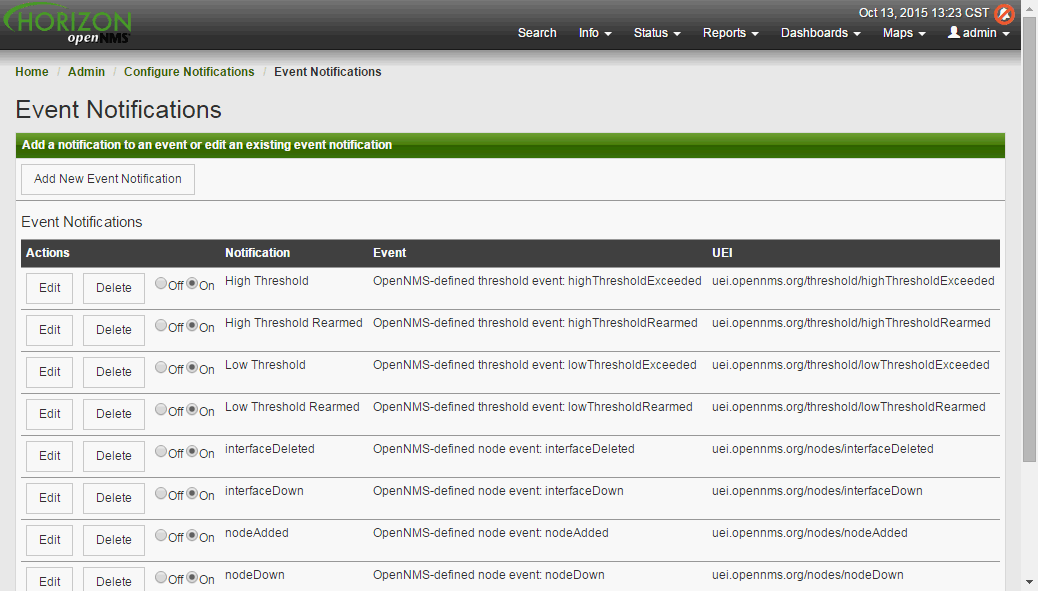Image resolution: width=1038 pixels, height=591 pixels.
Task: Select the On radio for interfaceDown
Action: pos(192,494)
